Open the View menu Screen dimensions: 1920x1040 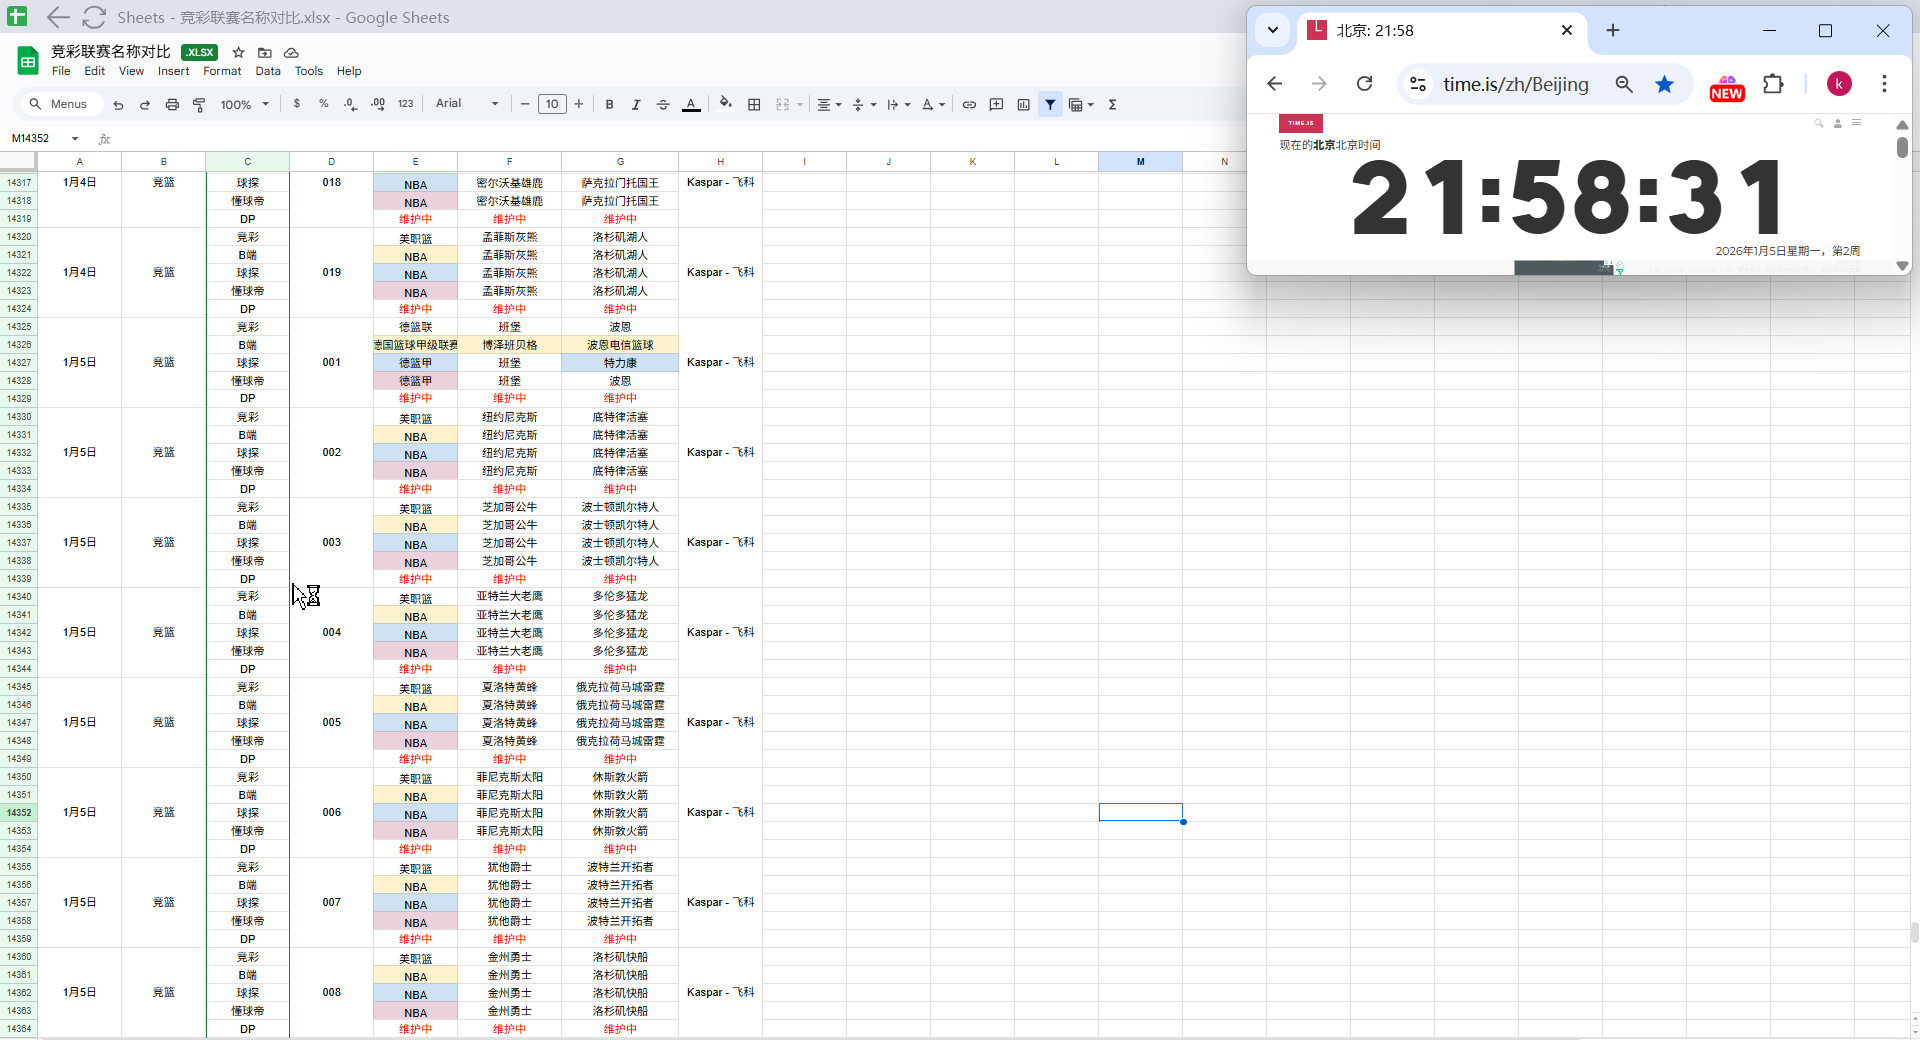131,71
